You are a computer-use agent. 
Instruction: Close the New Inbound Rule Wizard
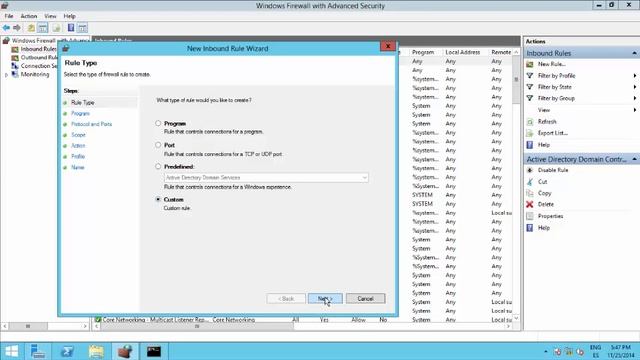(x=388, y=46)
